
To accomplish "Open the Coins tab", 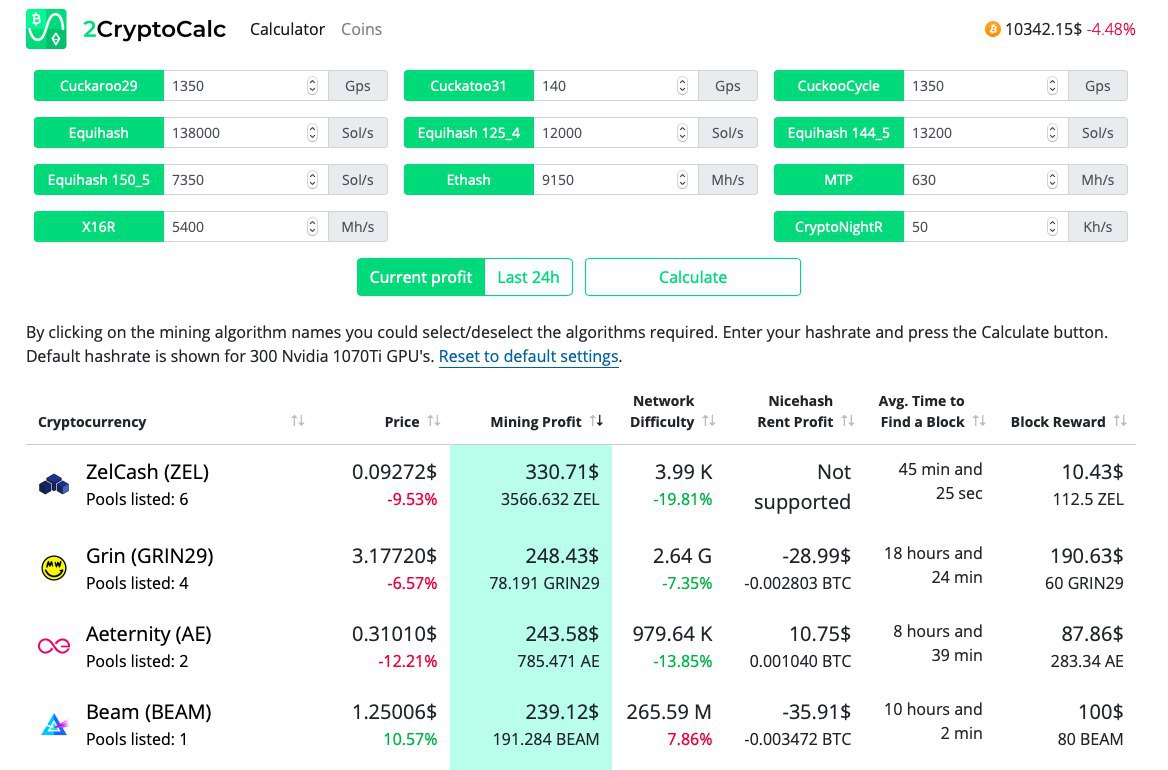I will pos(361,30).
